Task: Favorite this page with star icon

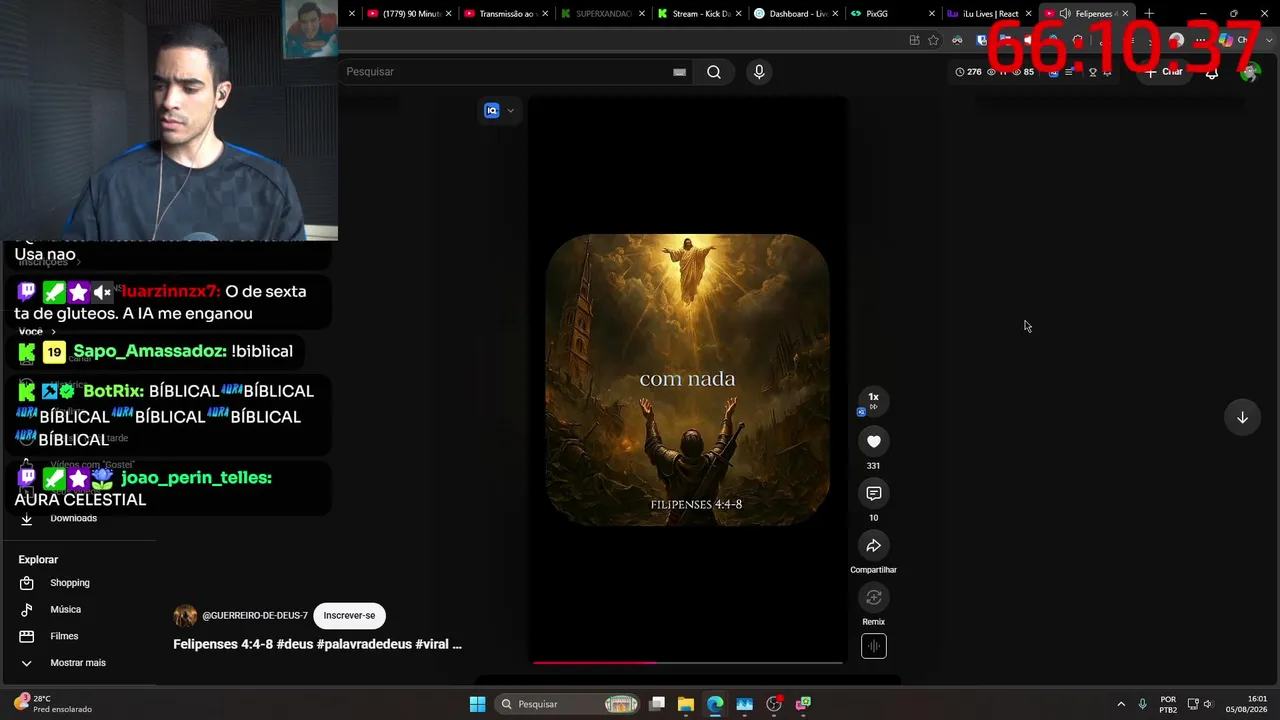Action: coord(933,40)
